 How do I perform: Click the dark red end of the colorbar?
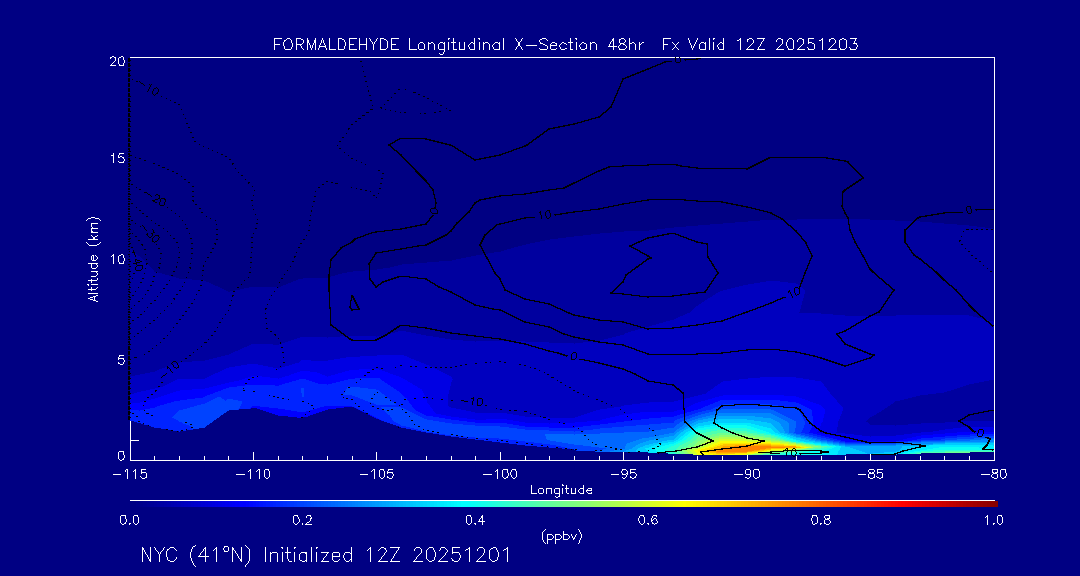coord(989,504)
